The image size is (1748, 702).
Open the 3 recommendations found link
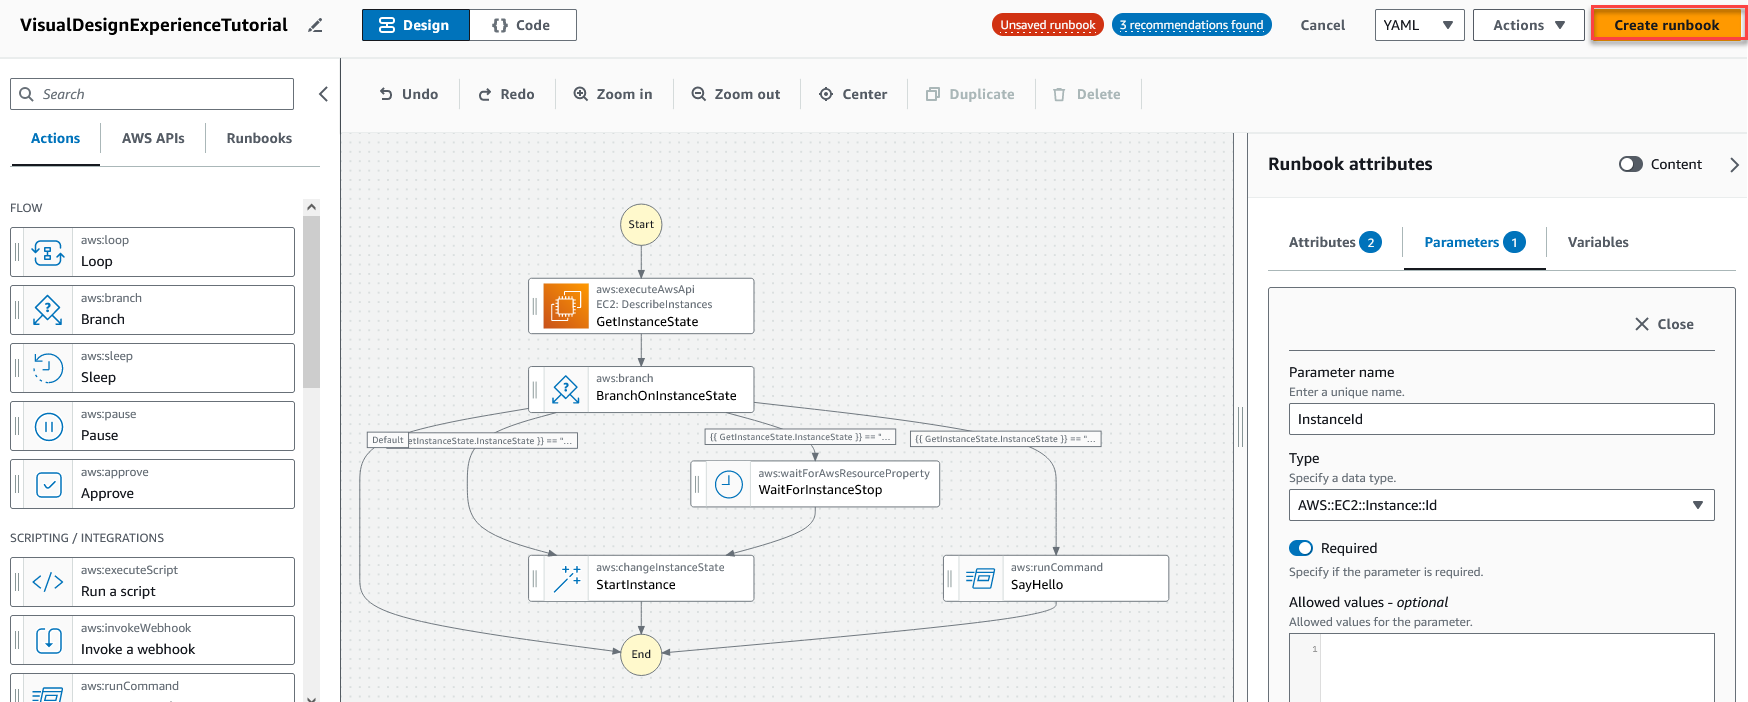1191,25
